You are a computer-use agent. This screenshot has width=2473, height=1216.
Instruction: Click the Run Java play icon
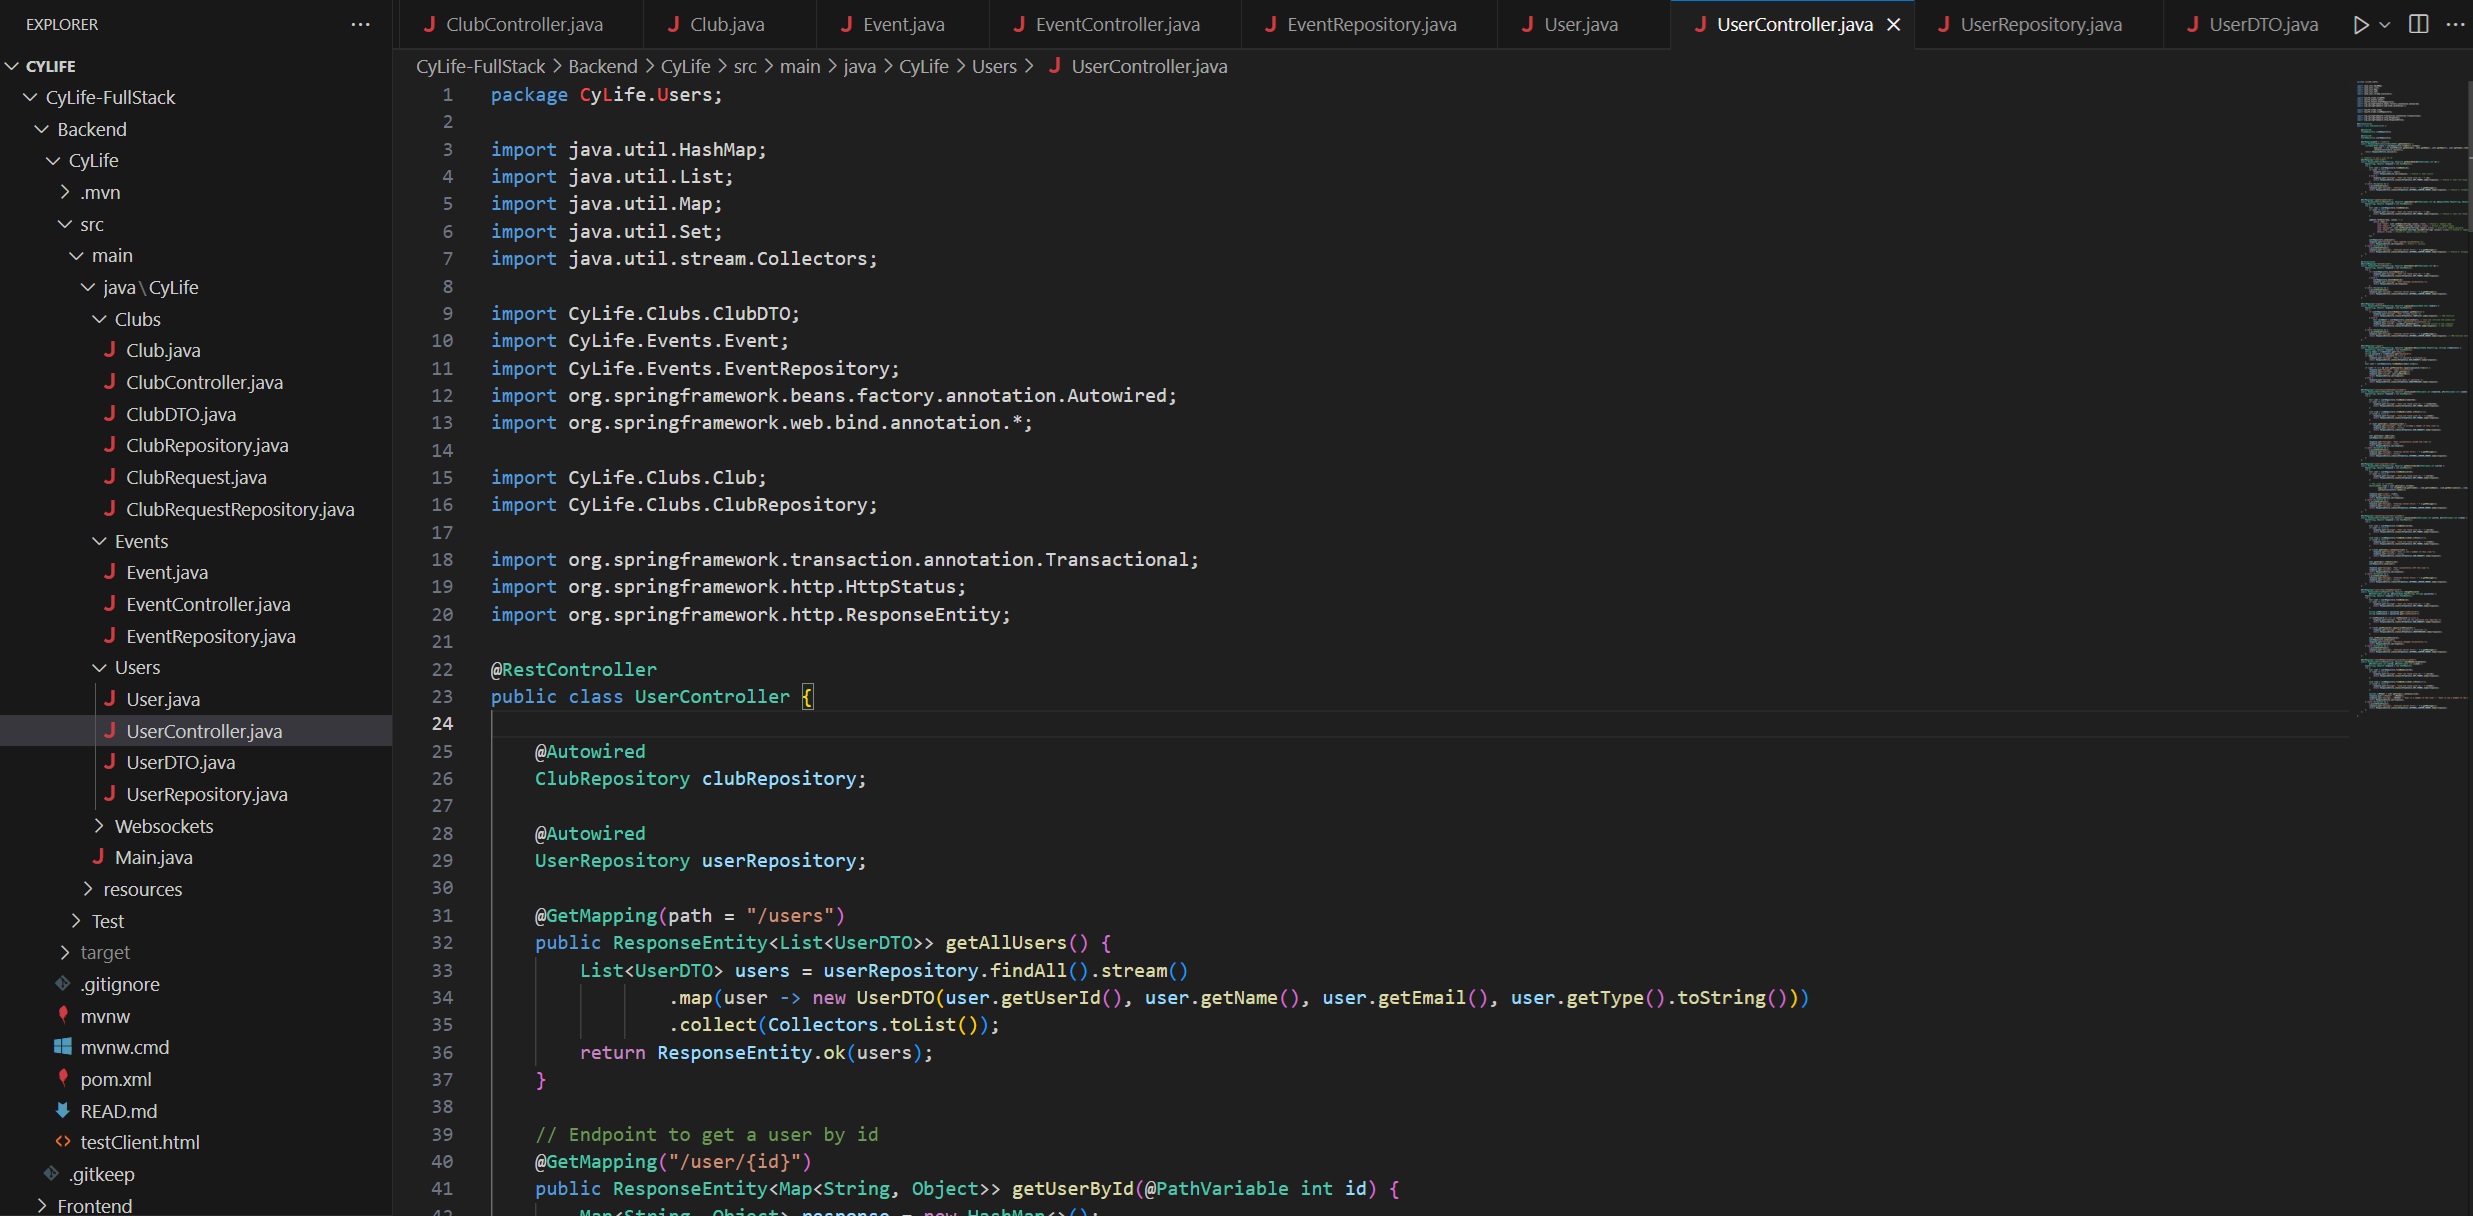point(2360,25)
